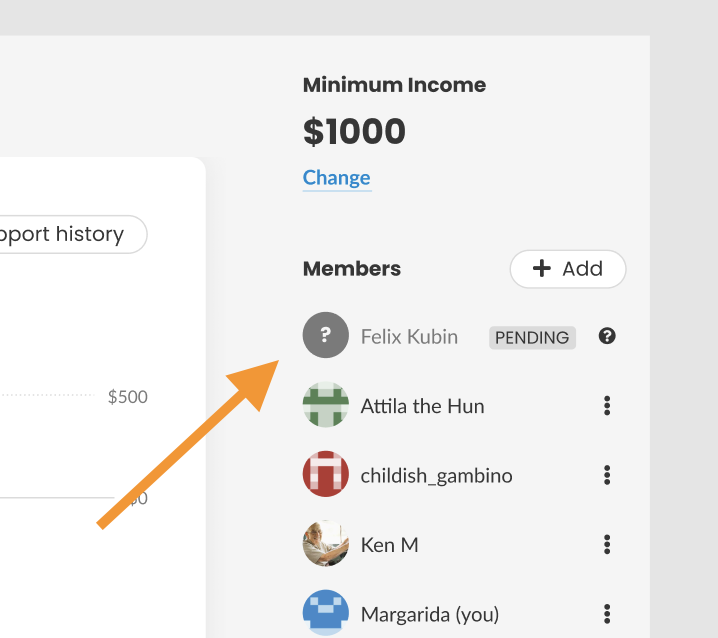This screenshot has height=638, width=718.
Task: Select the Felix Kubin member name
Action: [409, 337]
